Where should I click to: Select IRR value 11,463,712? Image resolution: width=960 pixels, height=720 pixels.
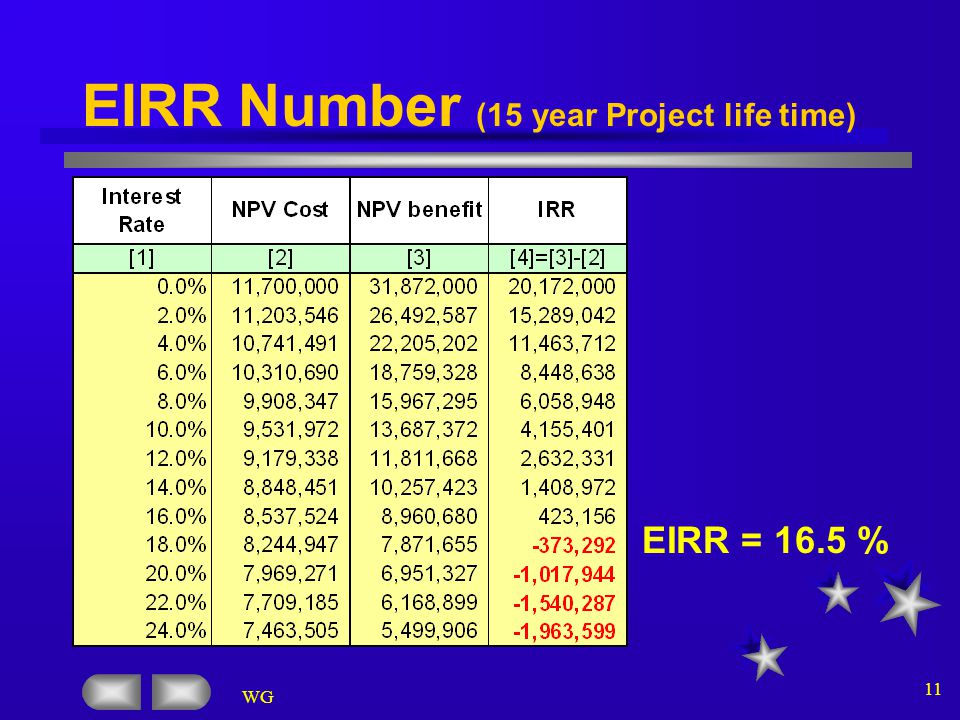[561, 343]
